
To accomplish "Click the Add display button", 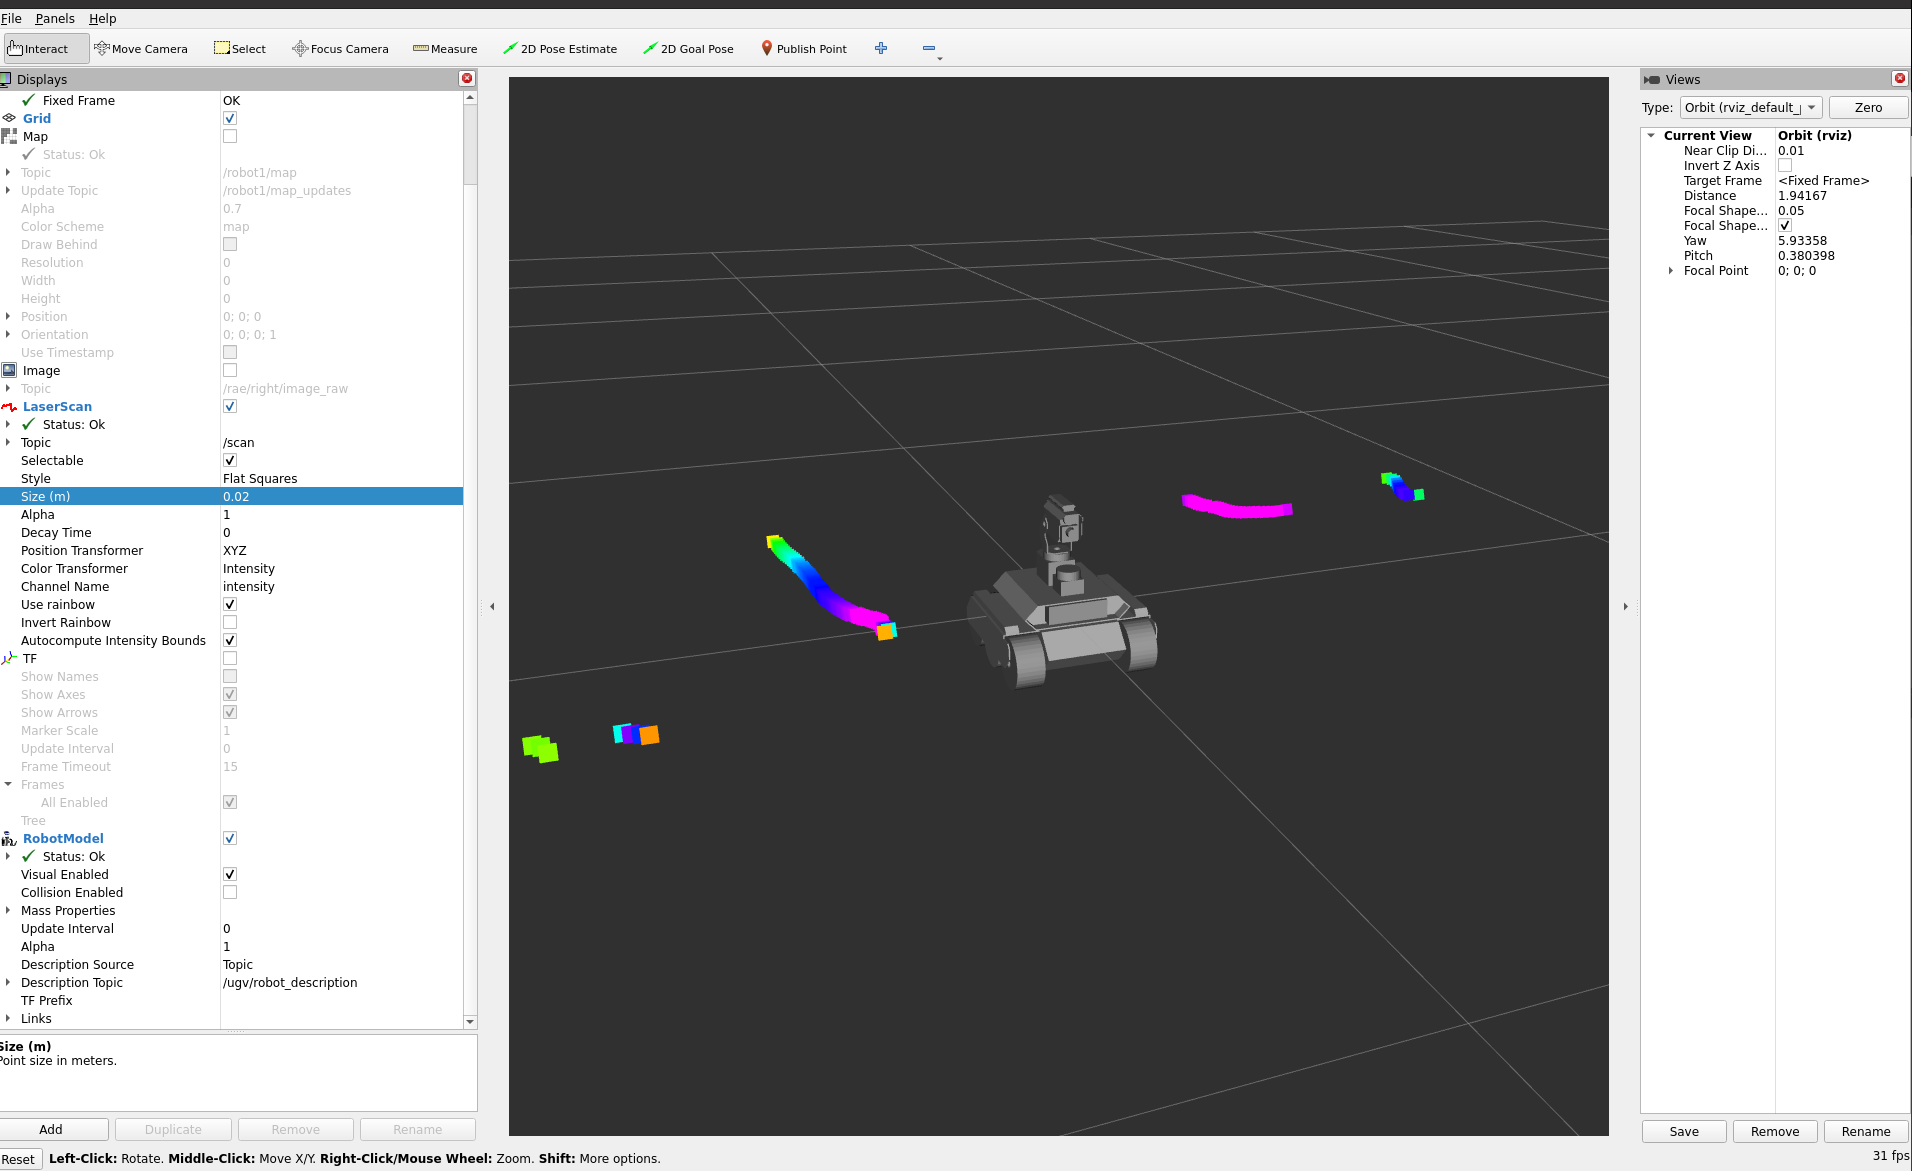I will 51,1129.
